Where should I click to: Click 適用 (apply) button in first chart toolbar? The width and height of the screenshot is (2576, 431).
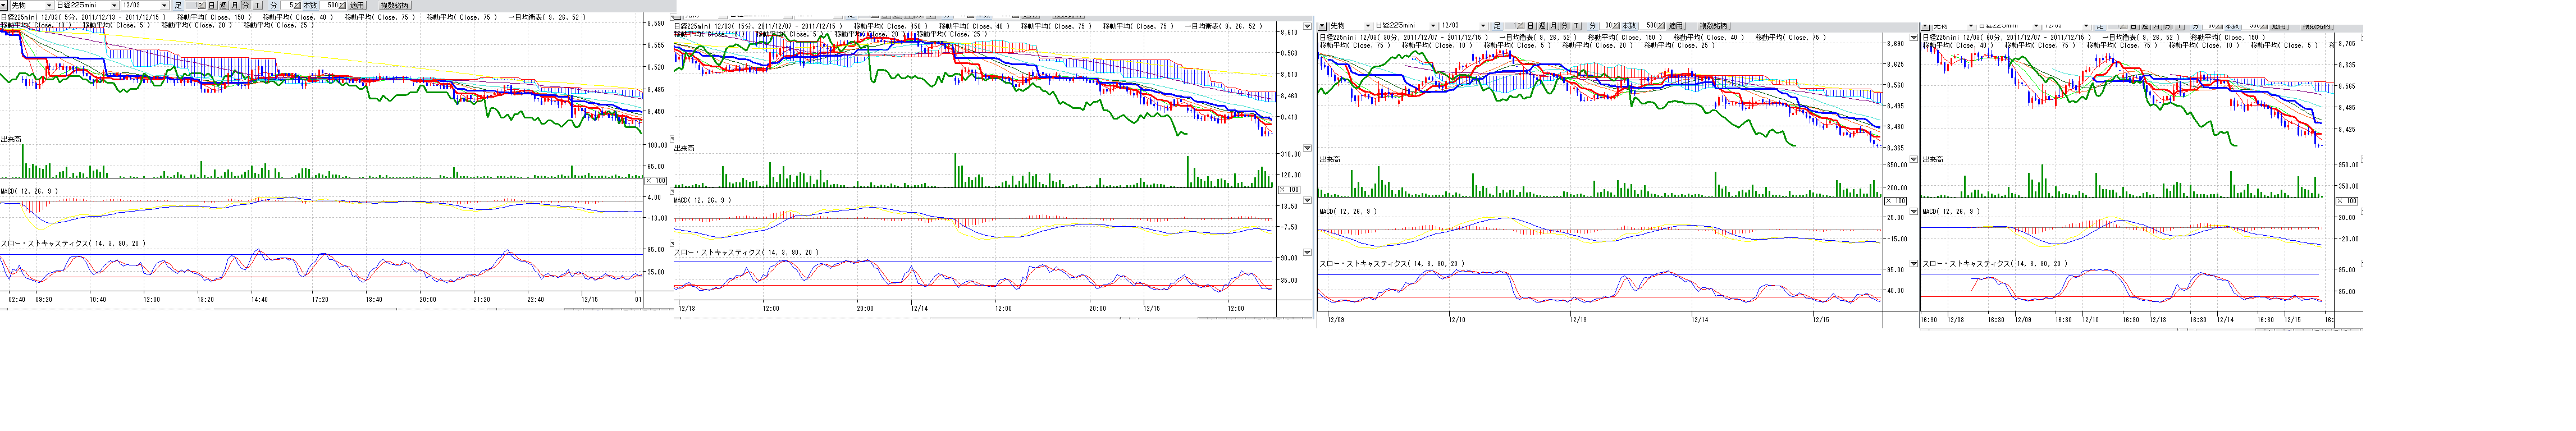pos(356,6)
